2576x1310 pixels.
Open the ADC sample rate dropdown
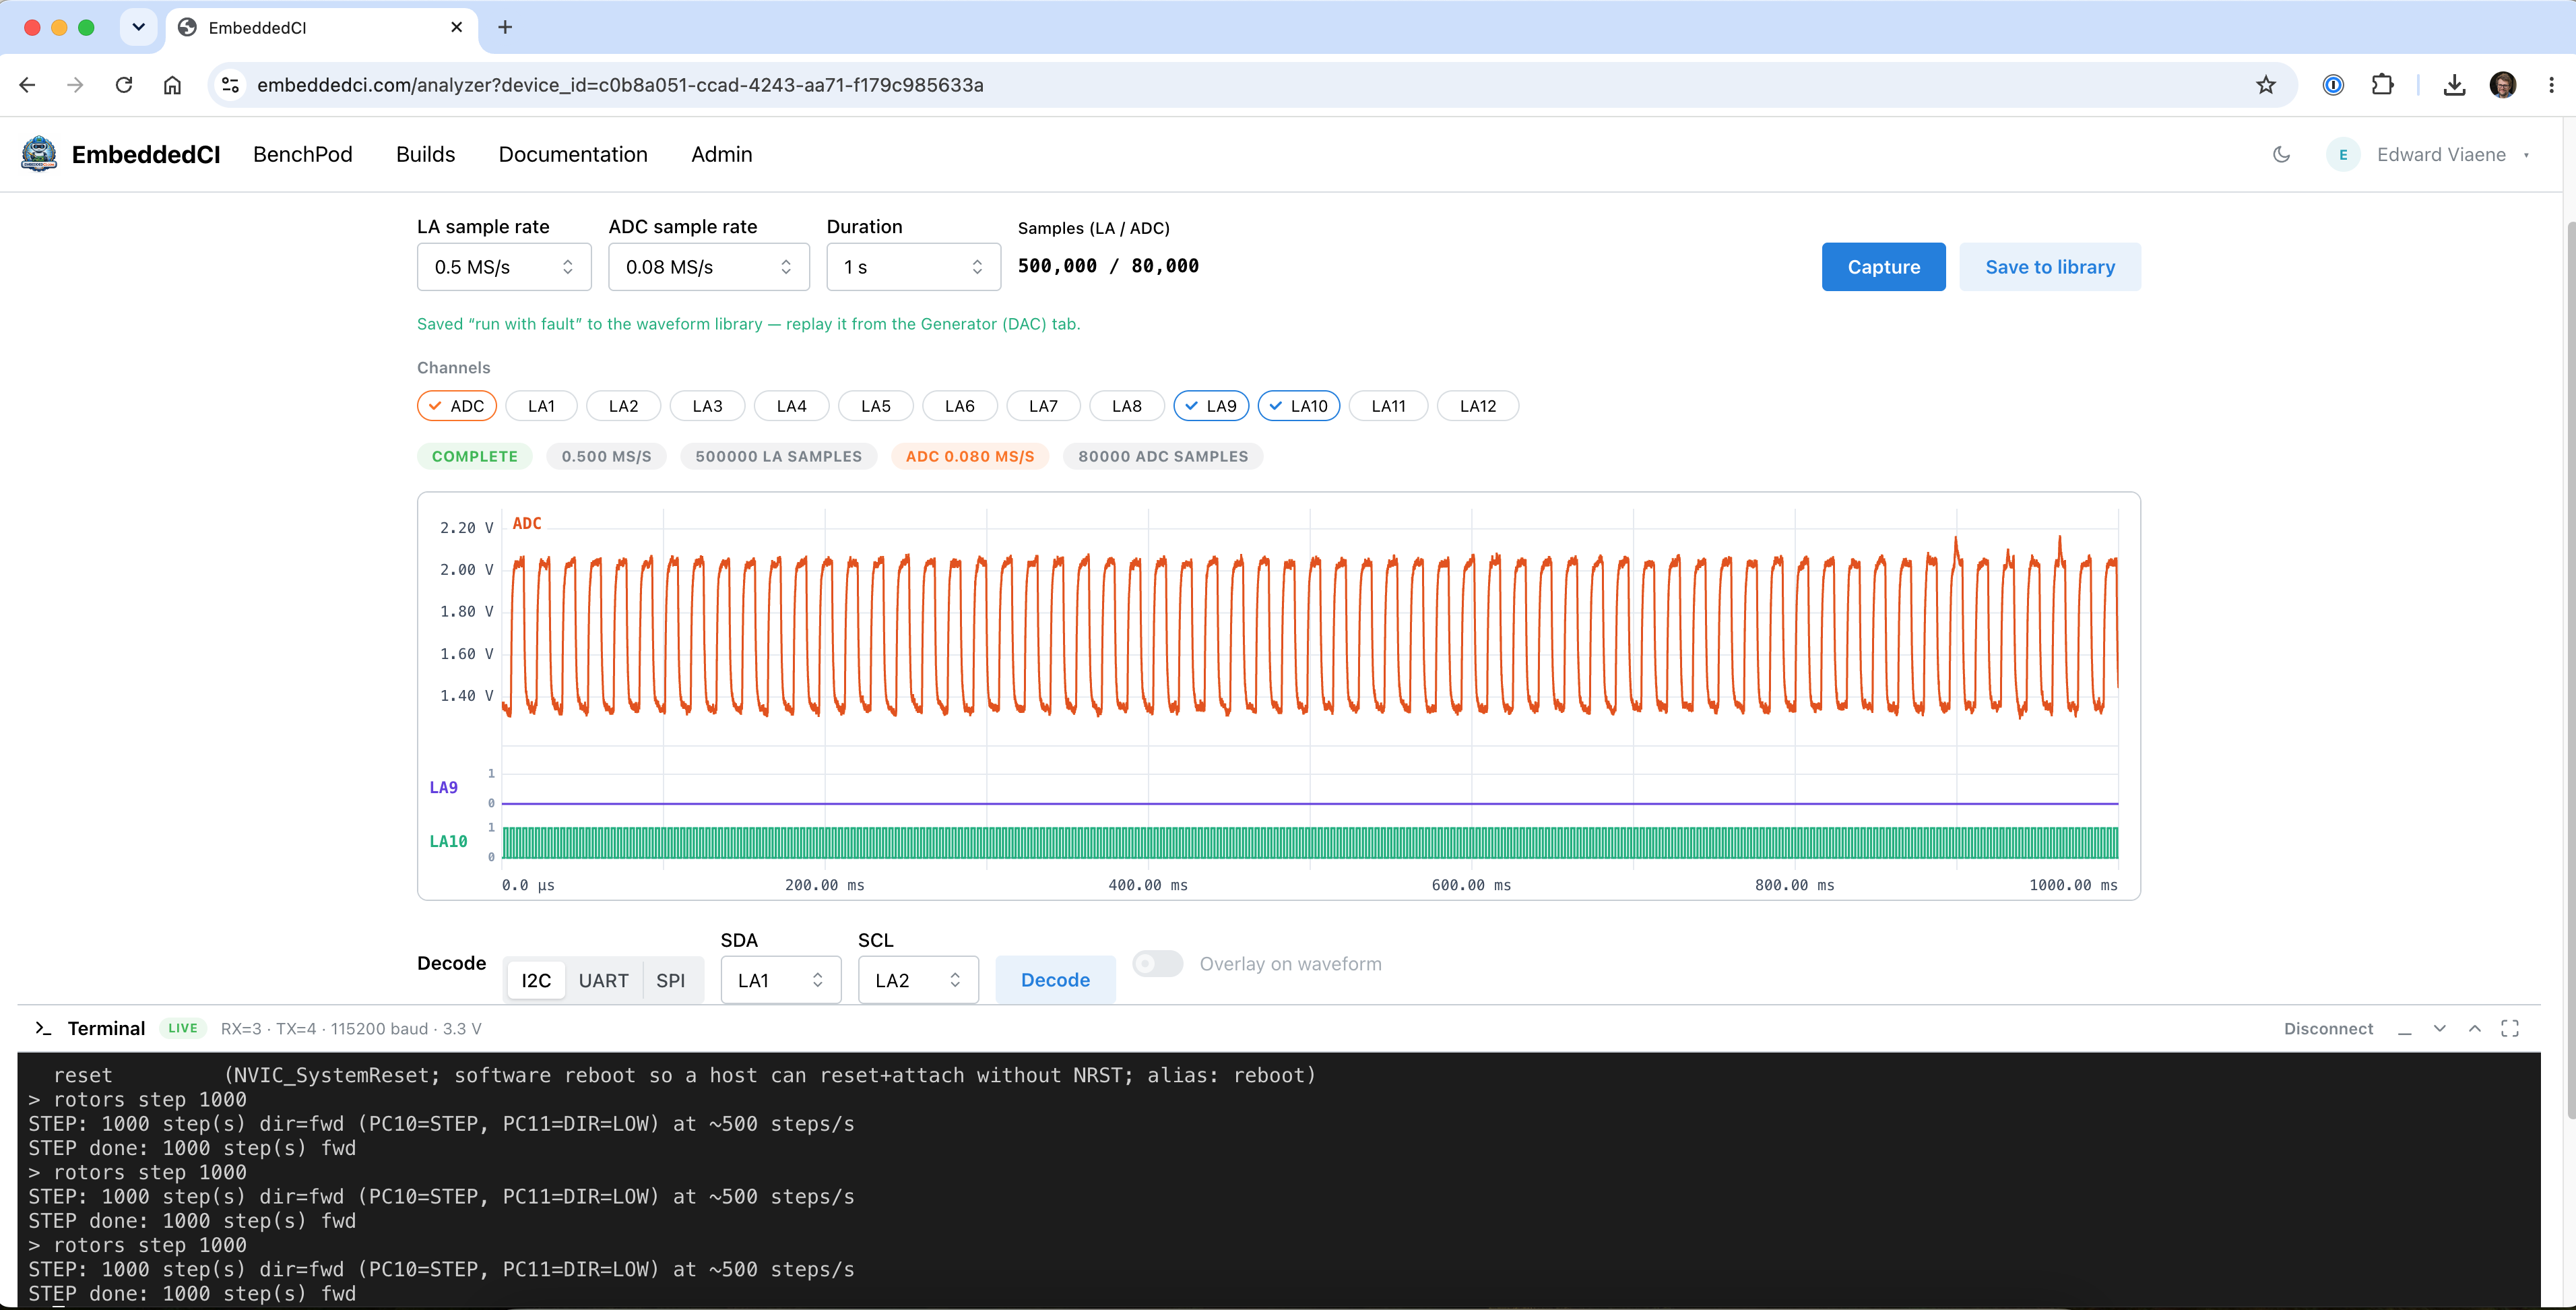pyautogui.click(x=709, y=267)
